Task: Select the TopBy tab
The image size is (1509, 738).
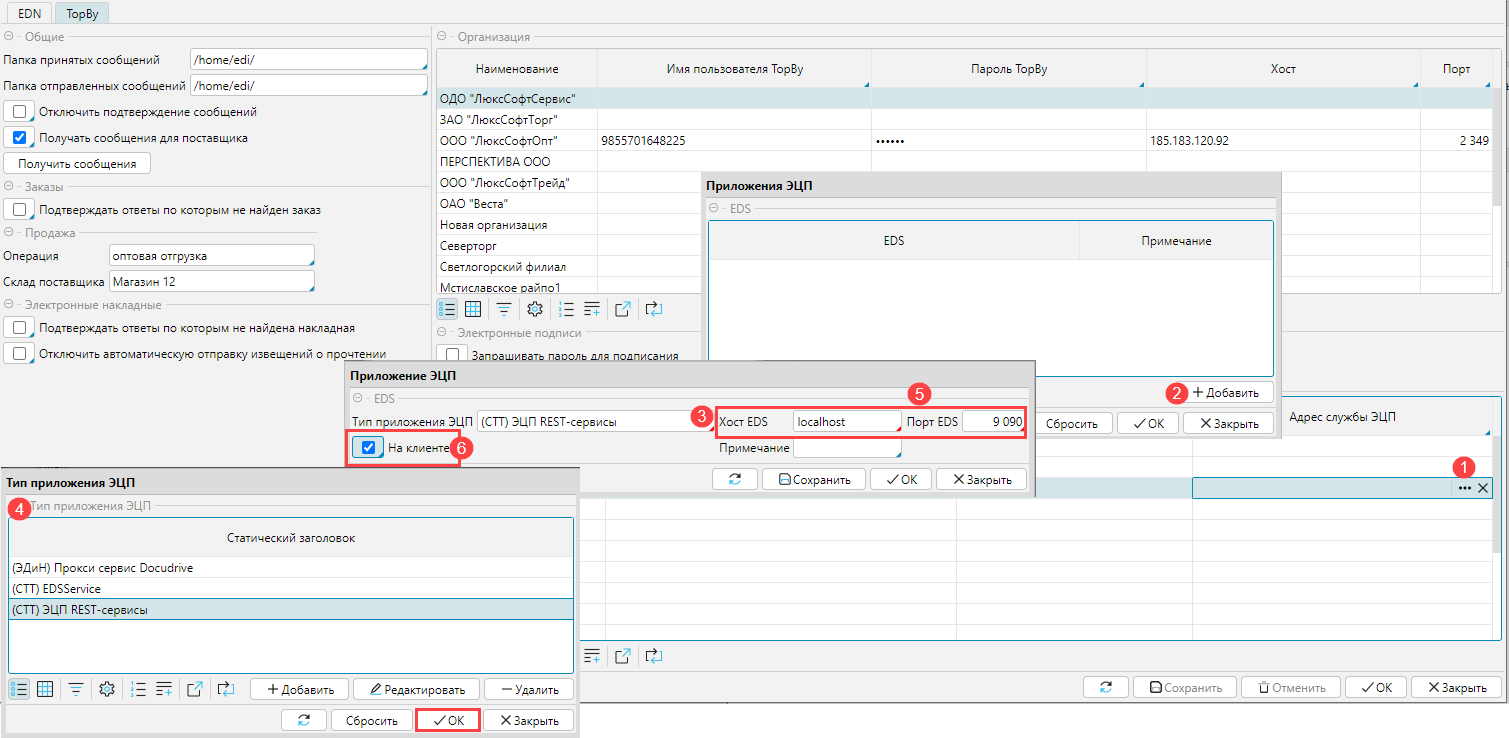Action: point(82,14)
